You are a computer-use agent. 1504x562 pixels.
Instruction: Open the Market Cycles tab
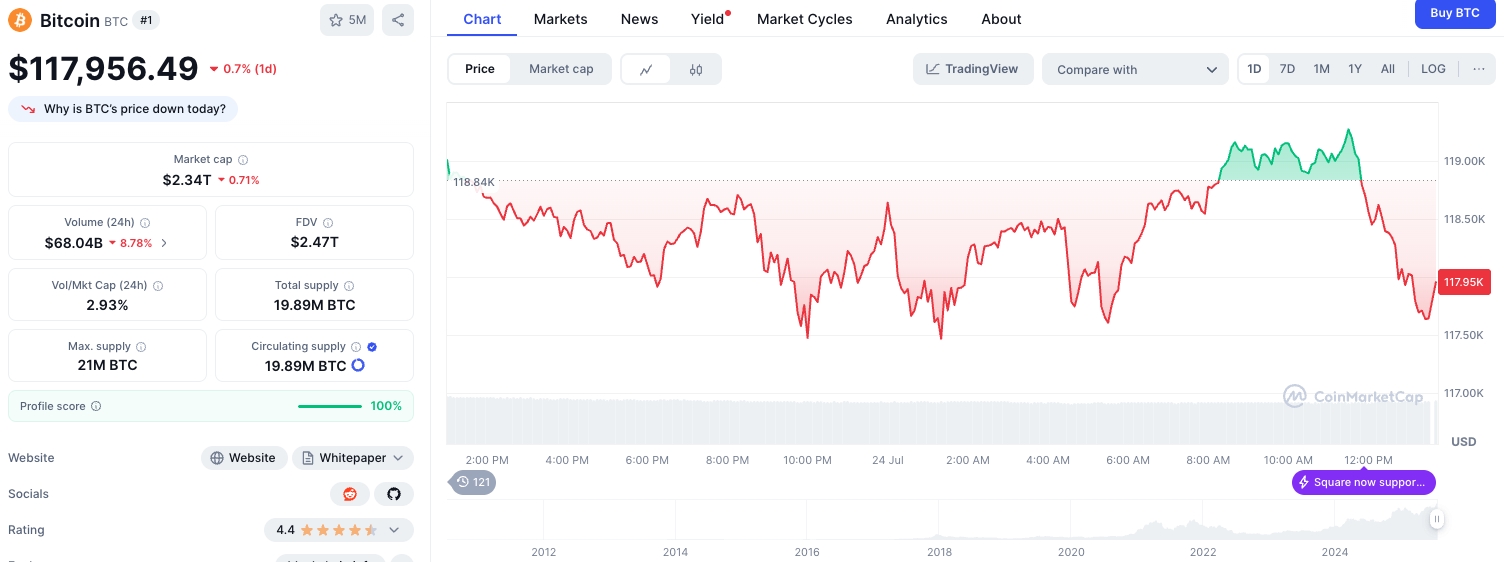pos(804,19)
